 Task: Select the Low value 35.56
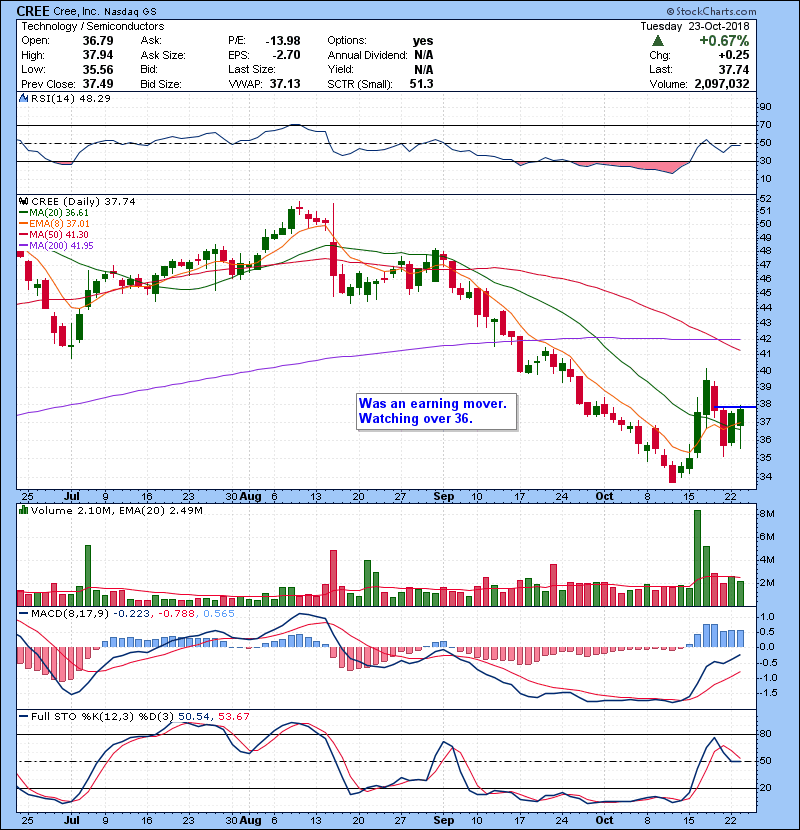[98, 69]
